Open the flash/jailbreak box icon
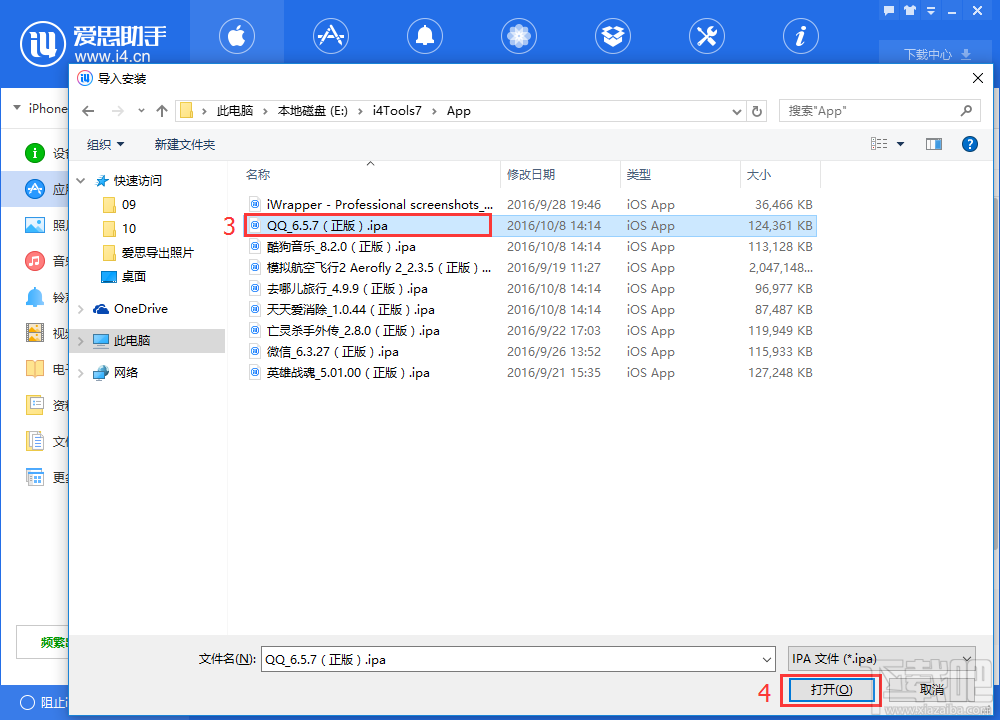The width and height of the screenshot is (1000, 720). click(x=612, y=36)
